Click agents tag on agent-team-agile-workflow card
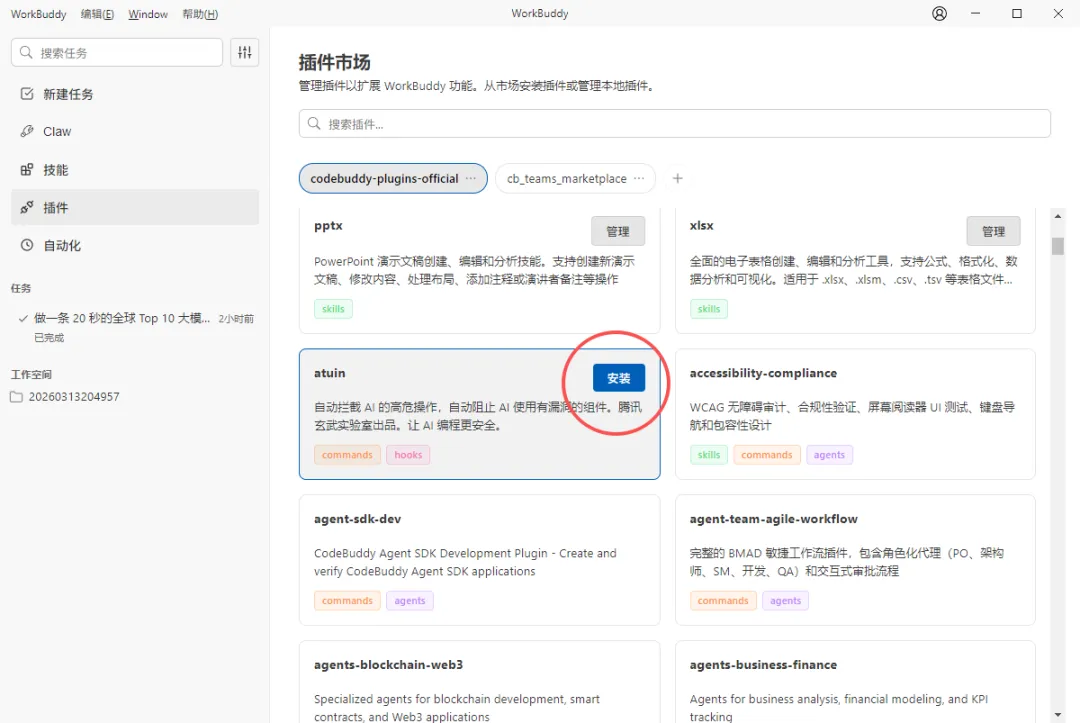This screenshot has height=723, width=1080. coord(785,600)
